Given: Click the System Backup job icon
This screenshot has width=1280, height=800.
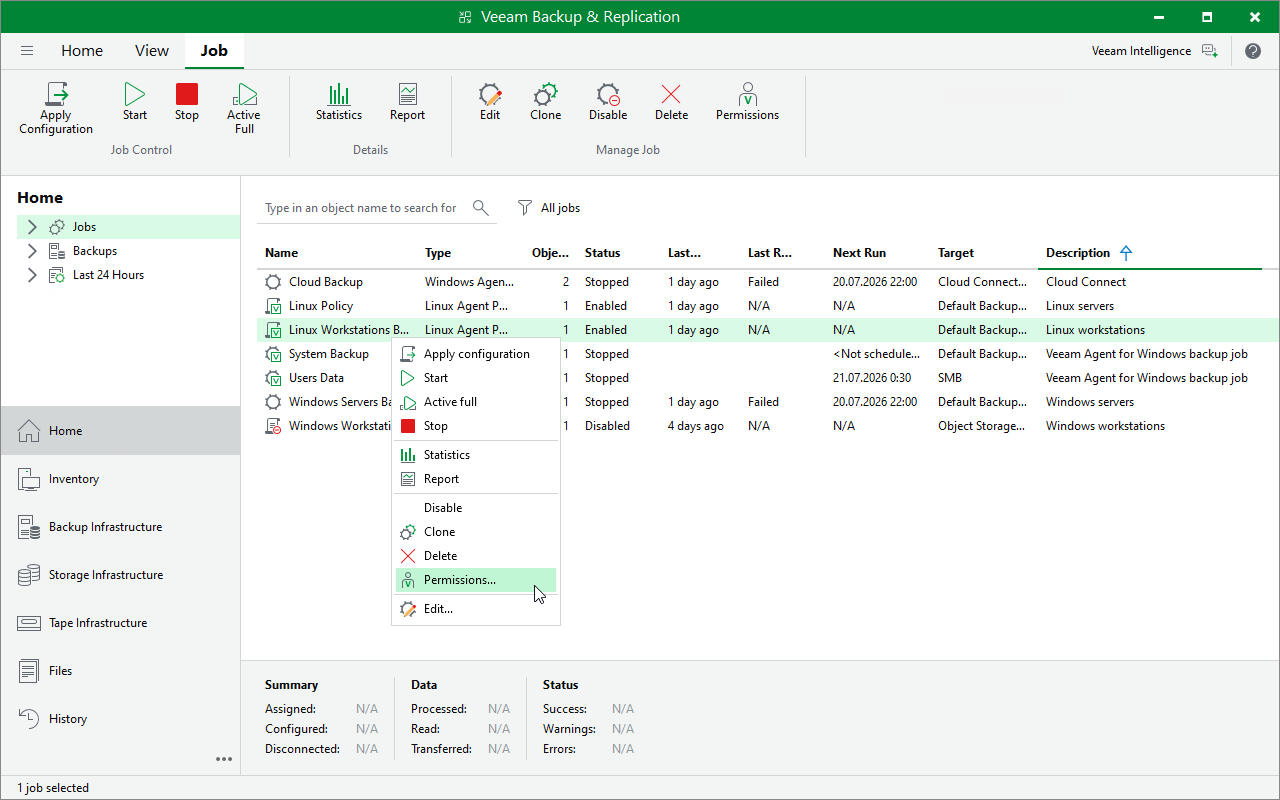Looking at the screenshot, I should [273, 354].
